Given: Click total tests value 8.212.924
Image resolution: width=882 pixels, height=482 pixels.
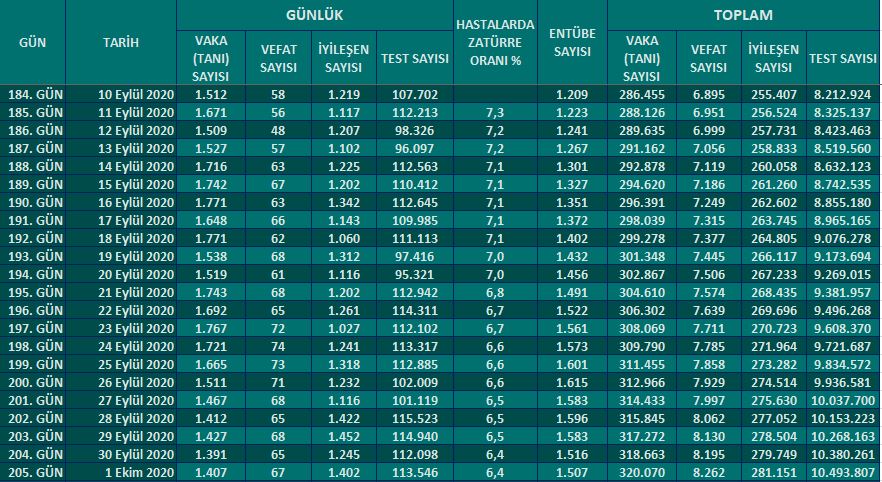Looking at the screenshot, I should [x=843, y=94].
